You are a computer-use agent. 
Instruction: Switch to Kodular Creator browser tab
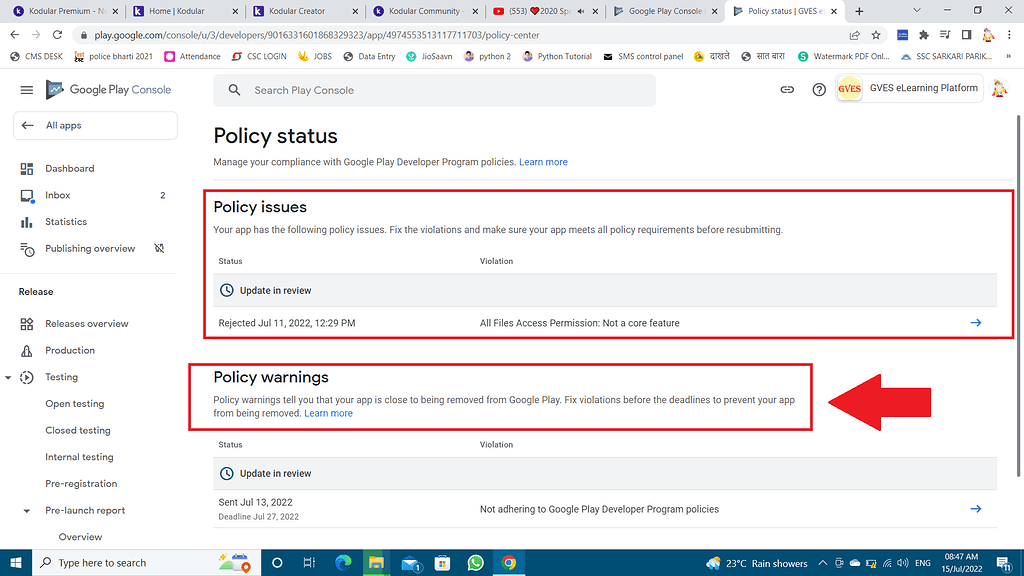coord(304,11)
